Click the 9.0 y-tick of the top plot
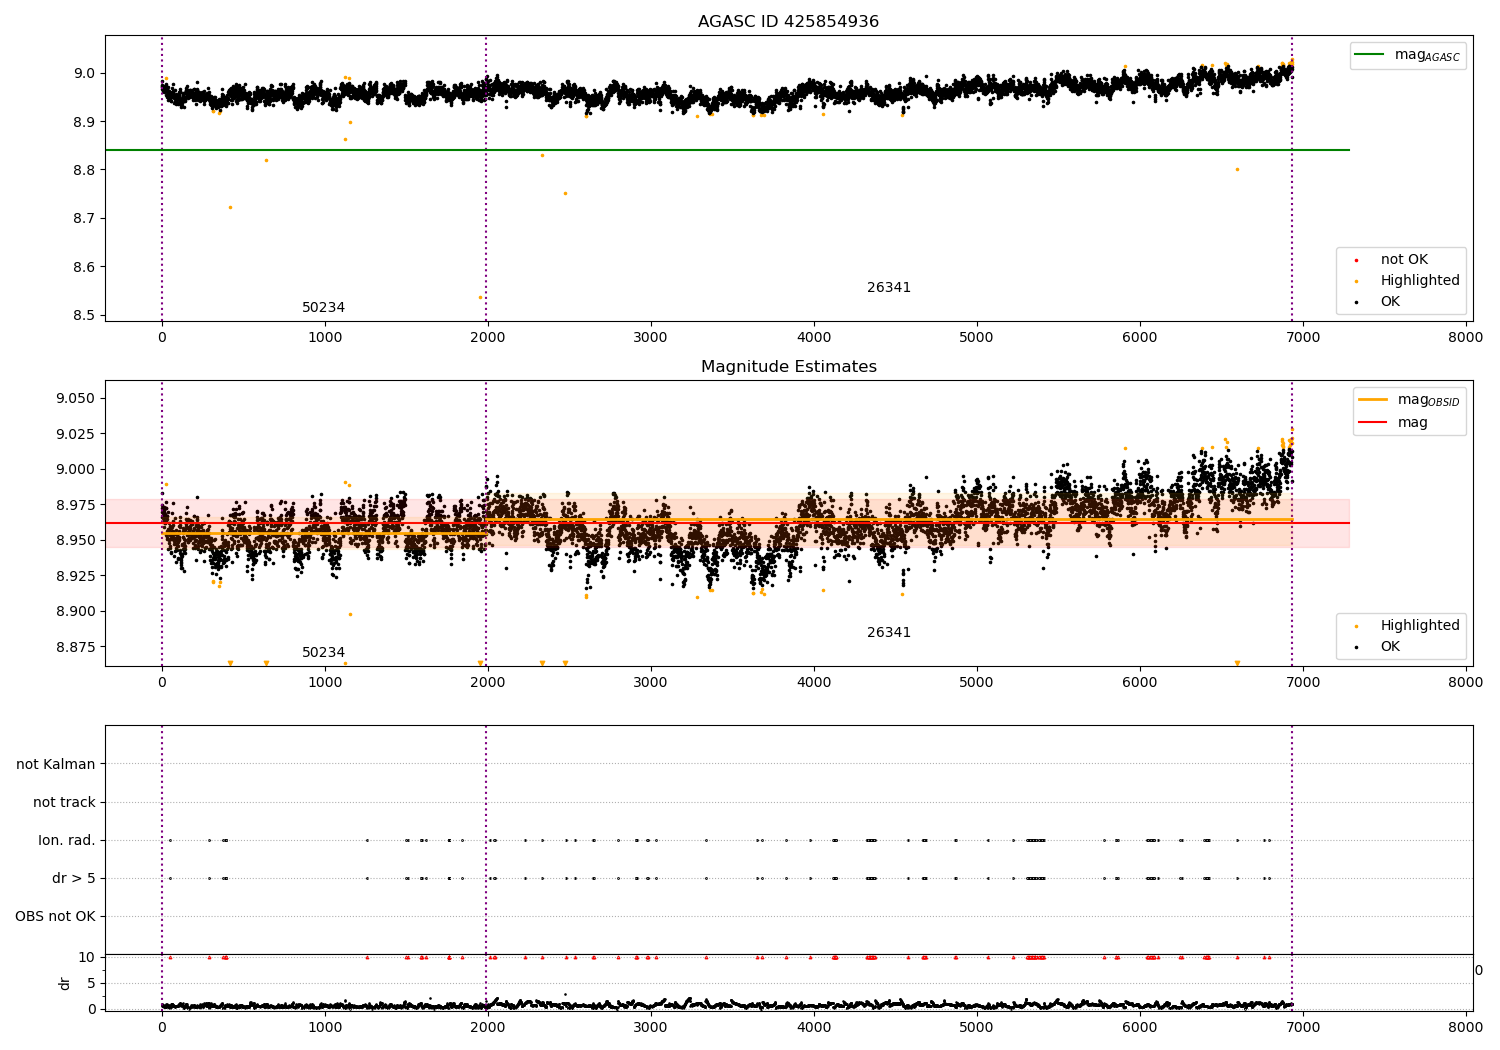Image resolution: width=1500 pixels, height=1050 pixels. point(84,73)
